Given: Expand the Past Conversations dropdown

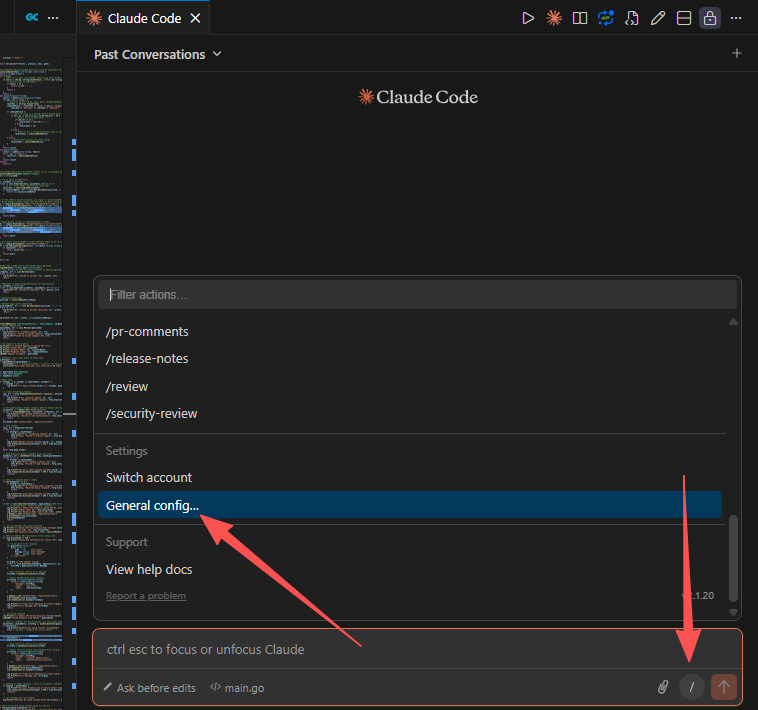Looking at the screenshot, I should click(158, 54).
